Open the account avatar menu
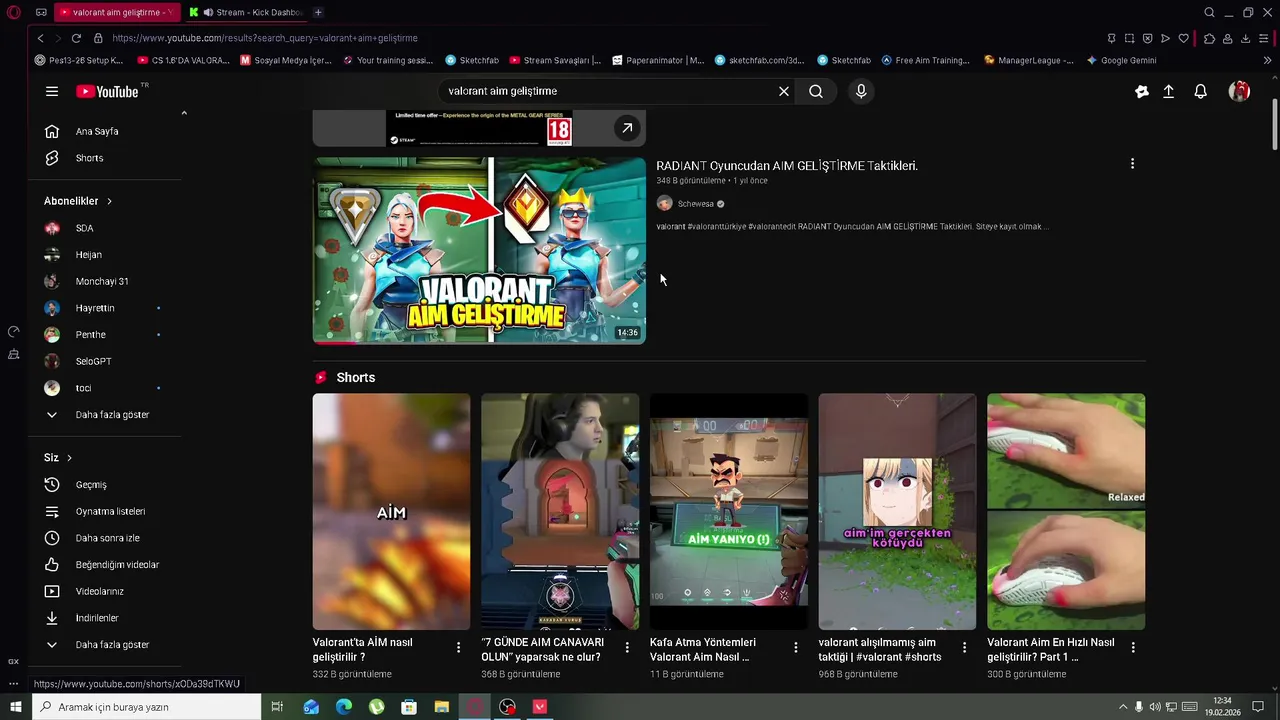1280x720 pixels. 1239,91
